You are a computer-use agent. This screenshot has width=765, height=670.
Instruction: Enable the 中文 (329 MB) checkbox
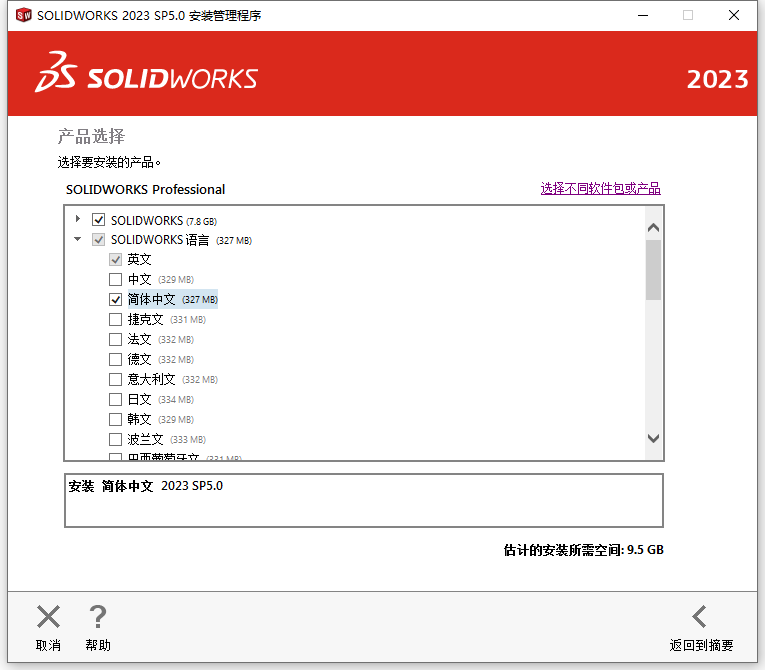[x=116, y=279]
